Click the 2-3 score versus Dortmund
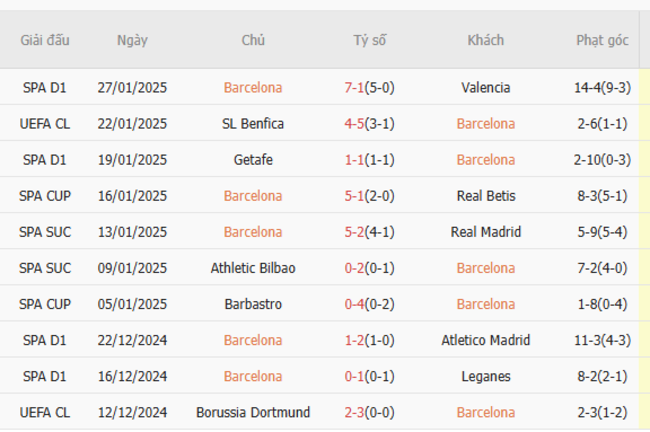The image size is (650, 432). point(354,412)
